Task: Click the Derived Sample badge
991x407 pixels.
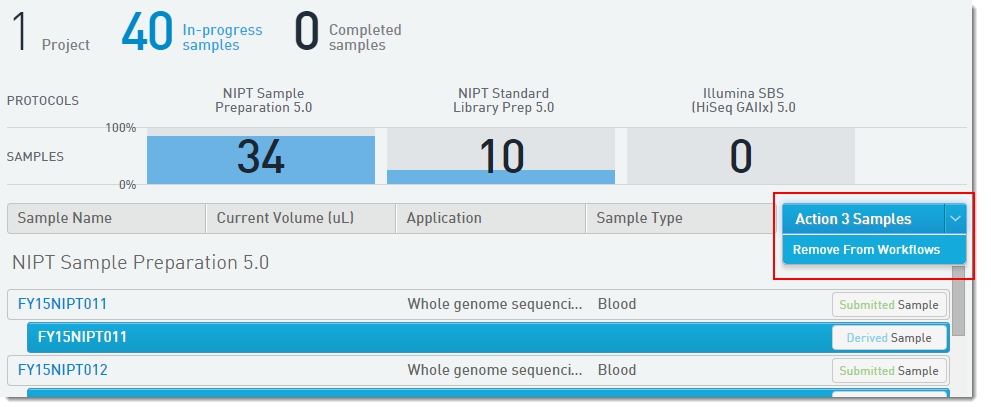Action: click(x=888, y=338)
